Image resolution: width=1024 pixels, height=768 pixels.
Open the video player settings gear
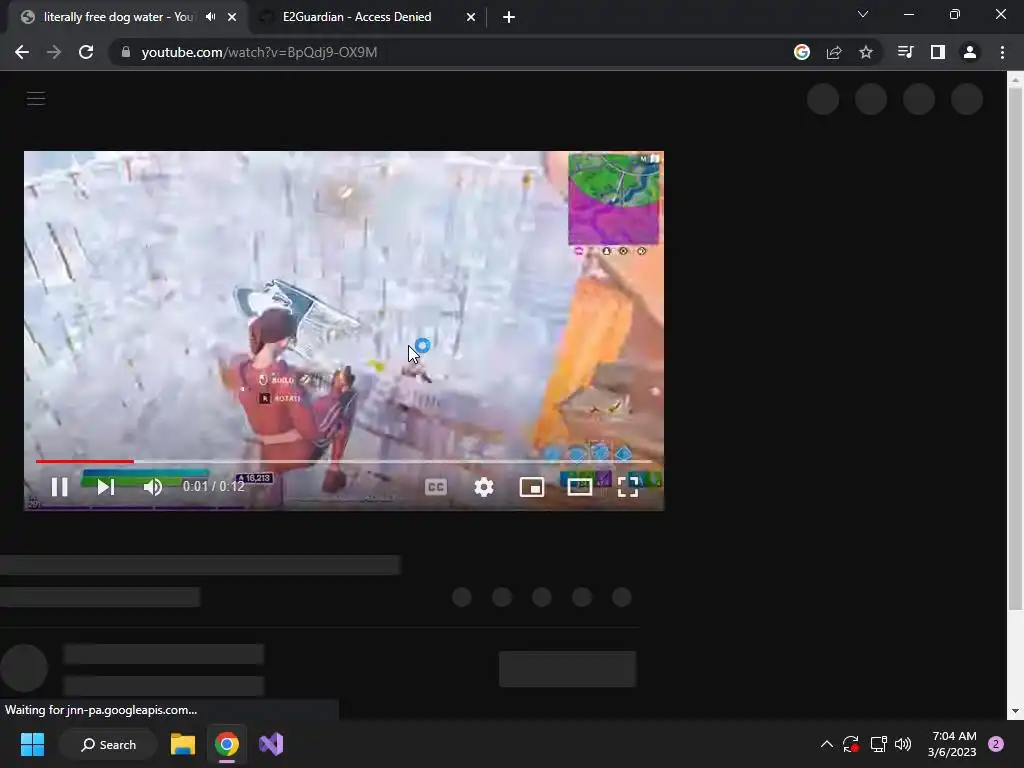(483, 487)
